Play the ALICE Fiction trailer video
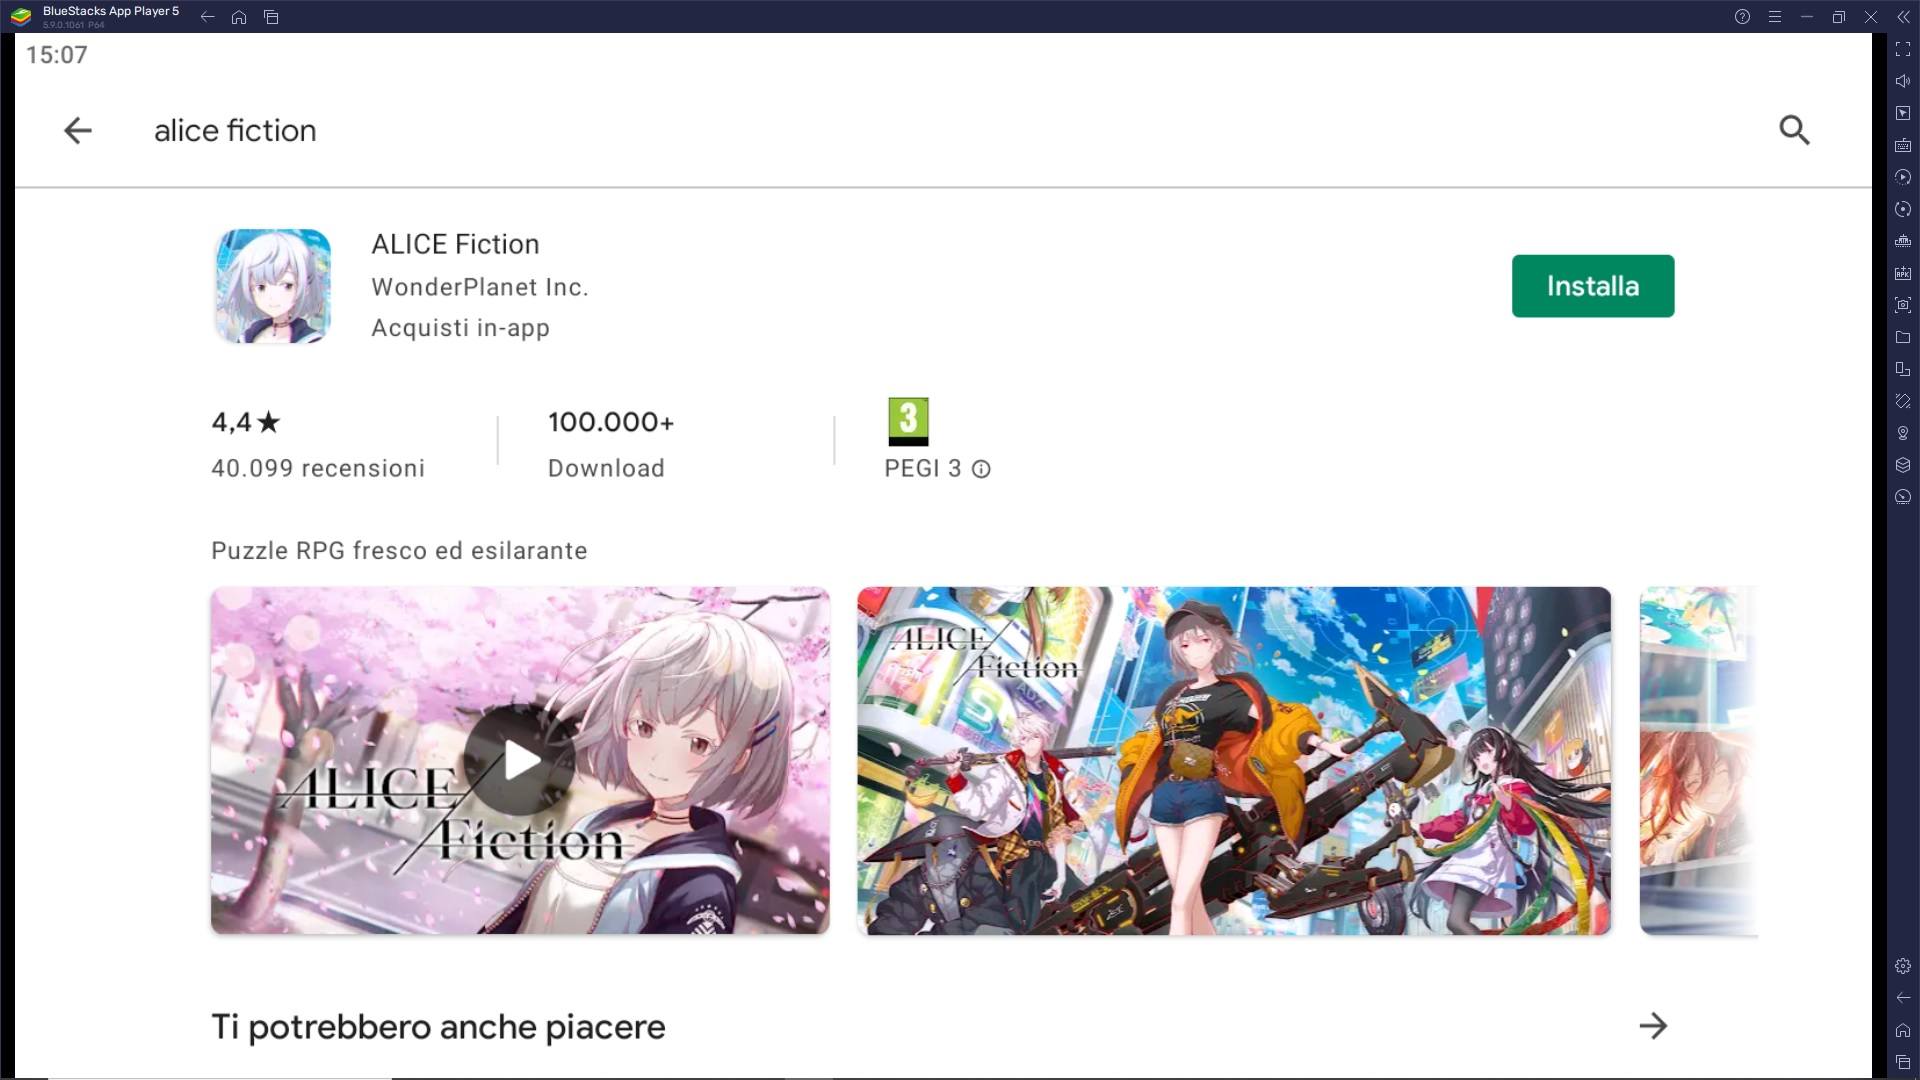Viewport: 1920px width, 1080px height. [x=520, y=760]
